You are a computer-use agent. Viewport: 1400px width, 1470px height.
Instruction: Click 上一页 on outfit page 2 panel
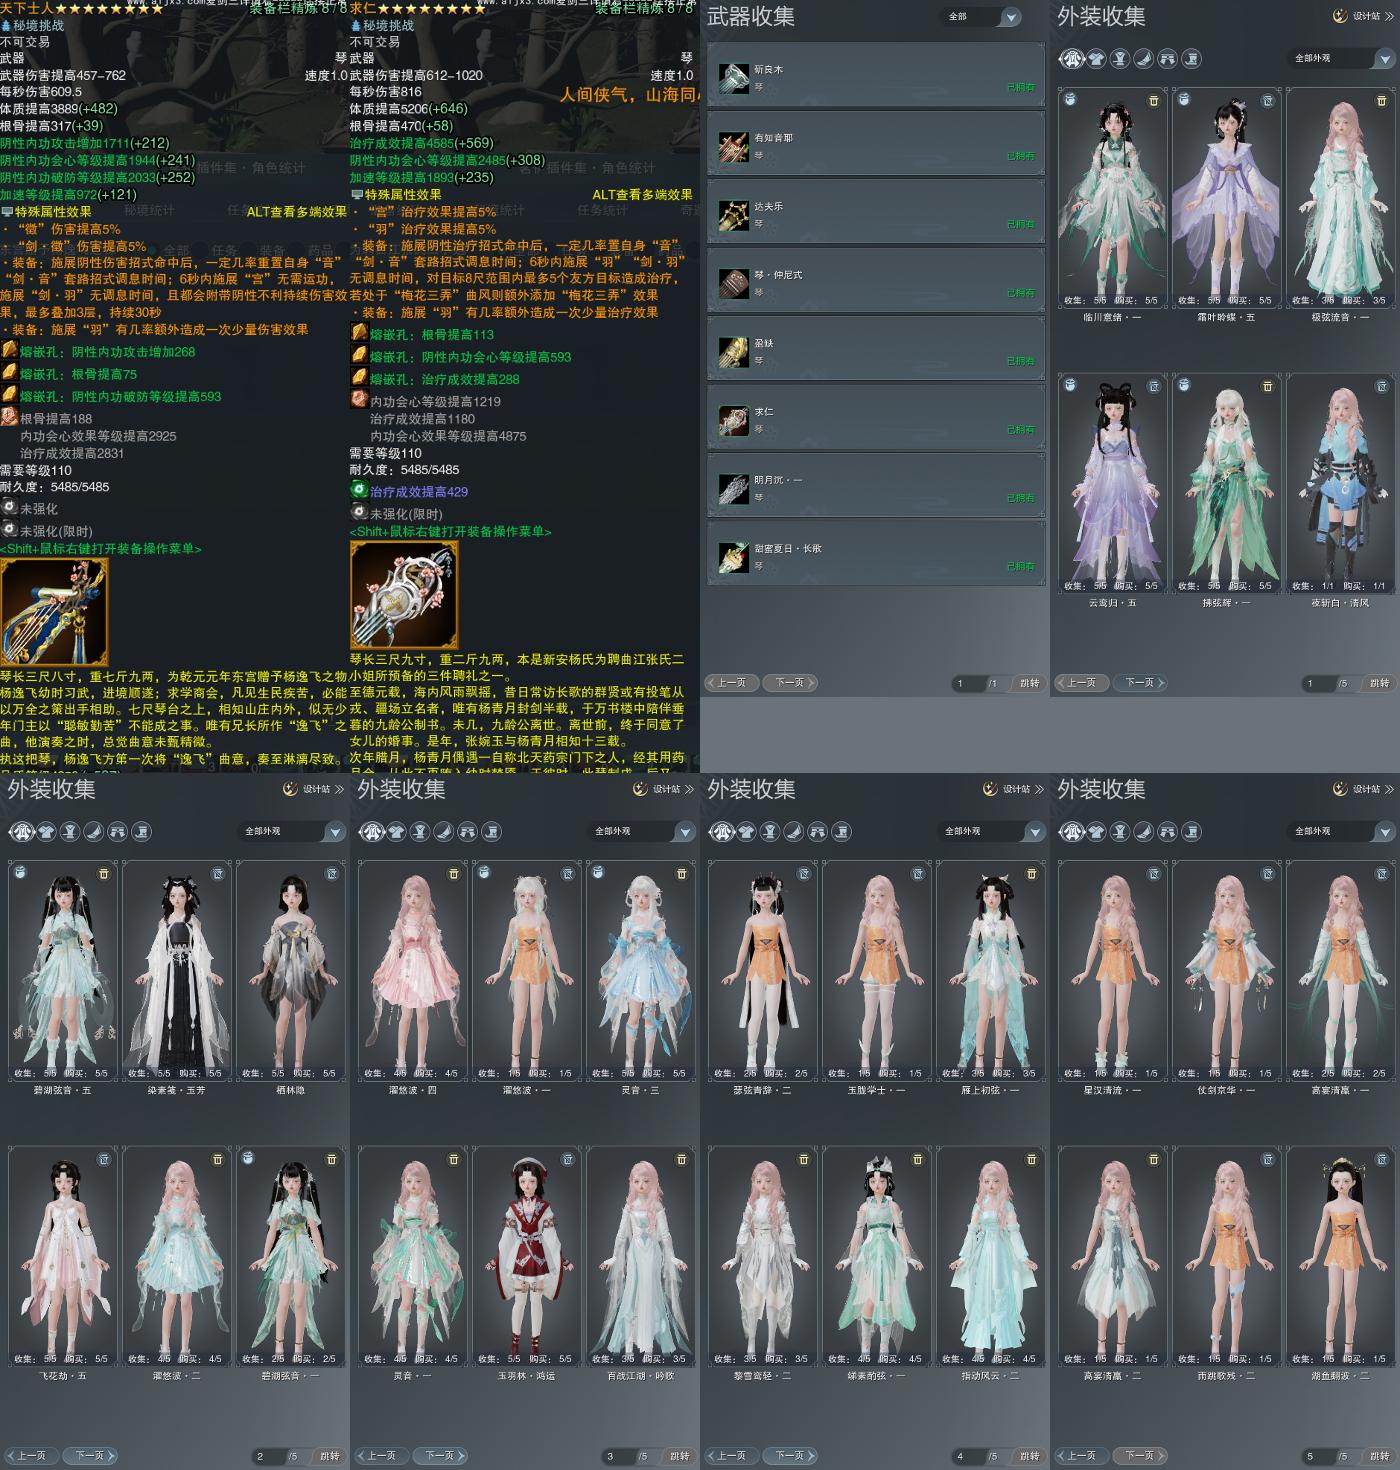(31, 1456)
